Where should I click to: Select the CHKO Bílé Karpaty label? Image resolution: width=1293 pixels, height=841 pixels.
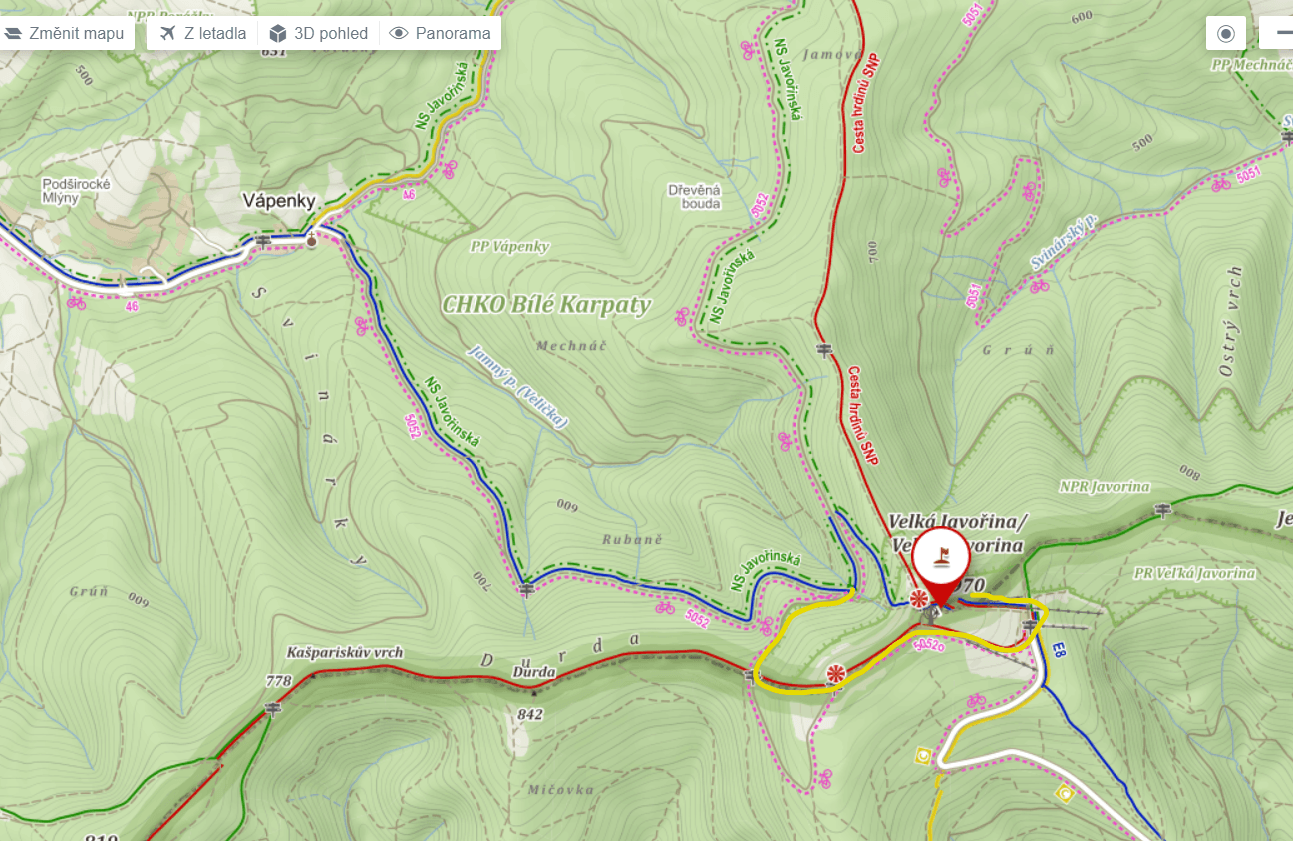pyautogui.click(x=547, y=305)
